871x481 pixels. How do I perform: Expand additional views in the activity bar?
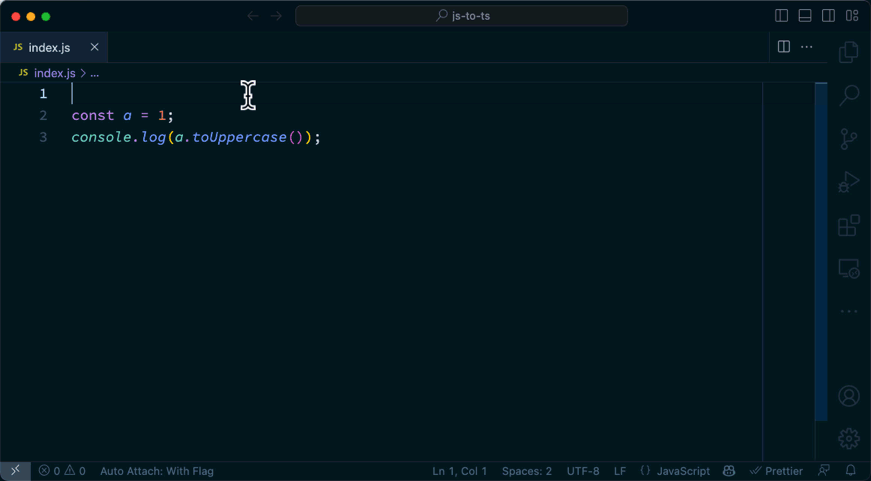pyautogui.click(x=849, y=312)
